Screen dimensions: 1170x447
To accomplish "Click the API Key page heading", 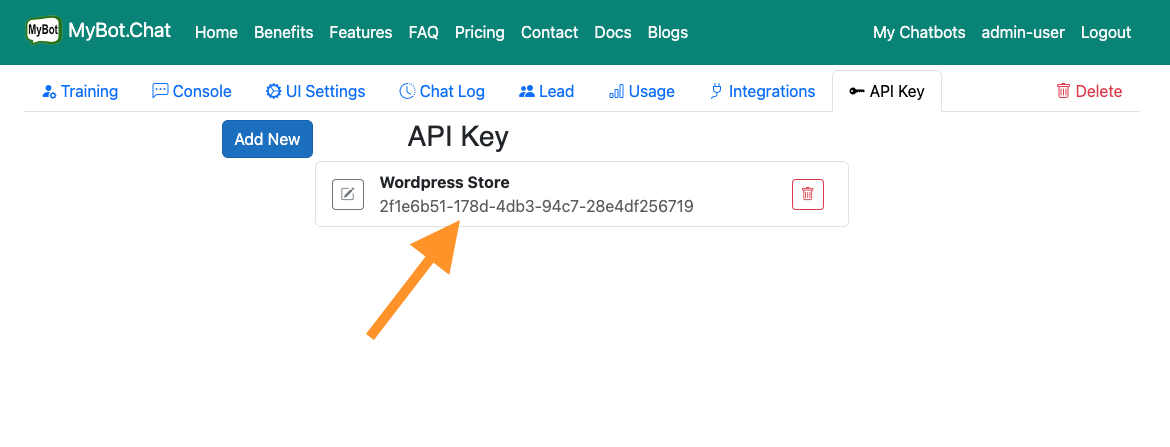I will pos(458,137).
